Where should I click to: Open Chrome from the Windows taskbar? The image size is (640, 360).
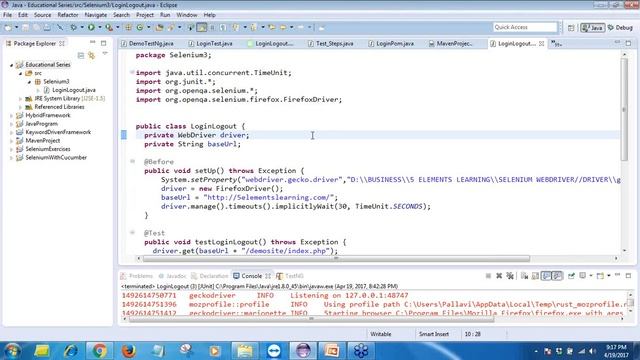(x=99, y=351)
